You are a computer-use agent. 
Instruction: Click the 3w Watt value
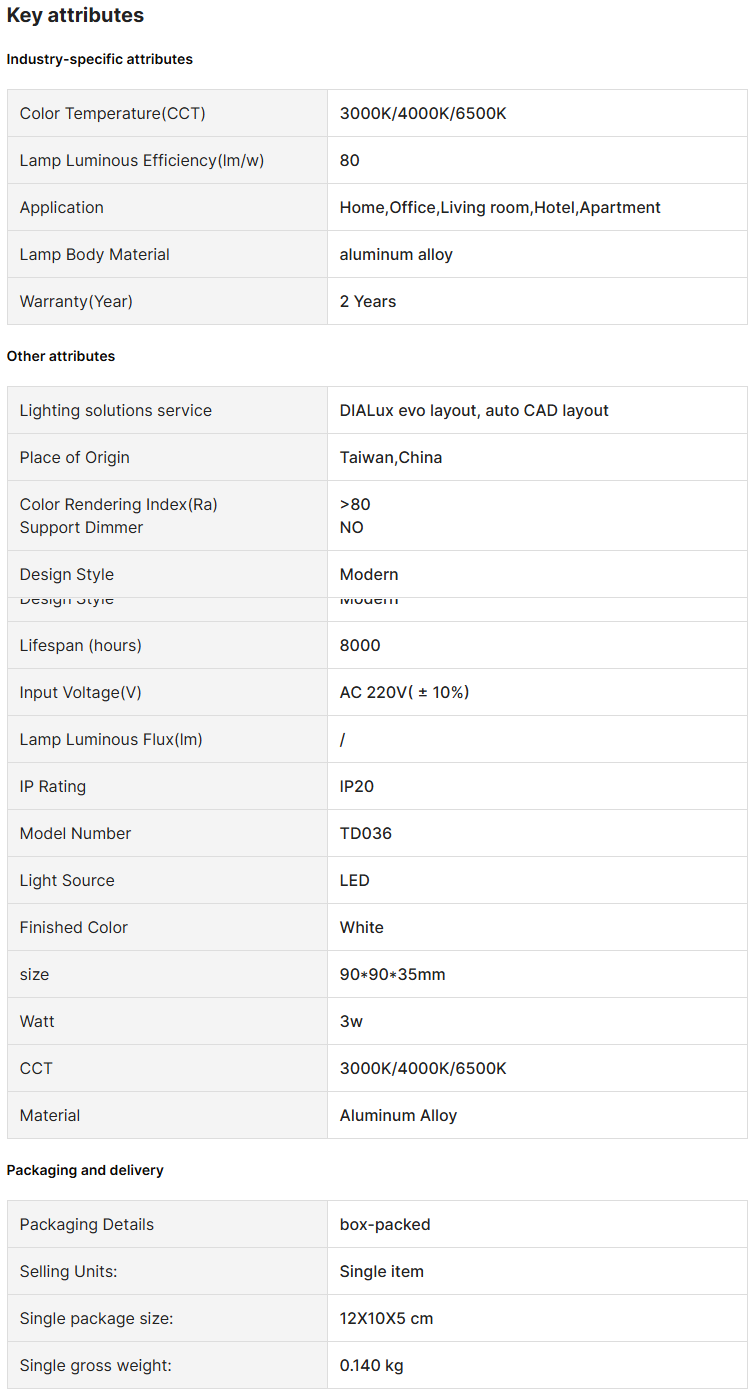coord(351,1022)
